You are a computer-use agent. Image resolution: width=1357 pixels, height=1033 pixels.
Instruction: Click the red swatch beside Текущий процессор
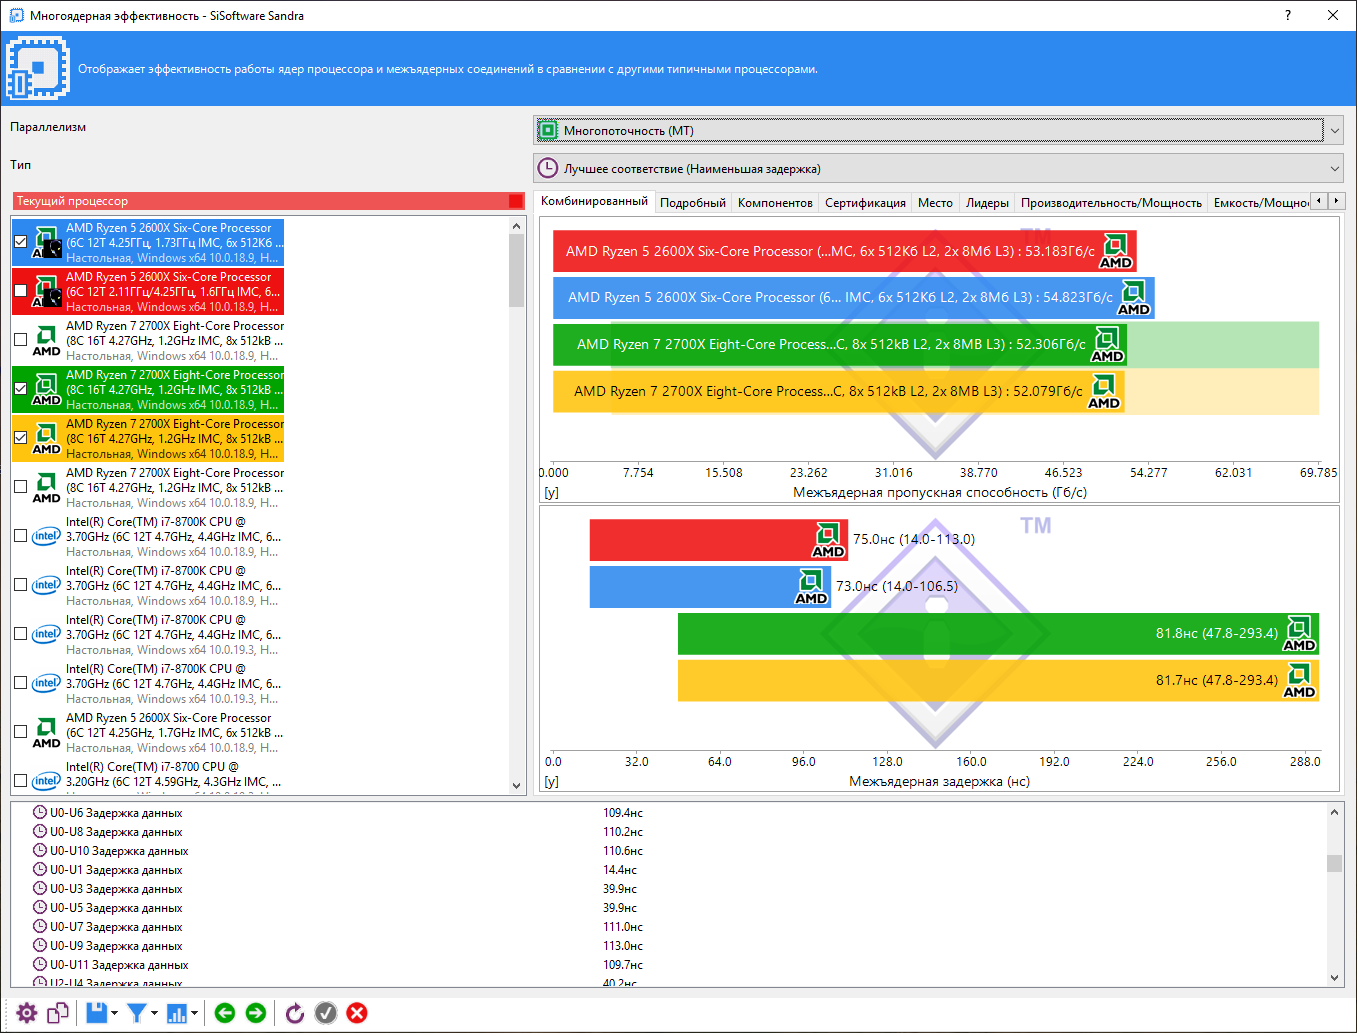(x=516, y=201)
